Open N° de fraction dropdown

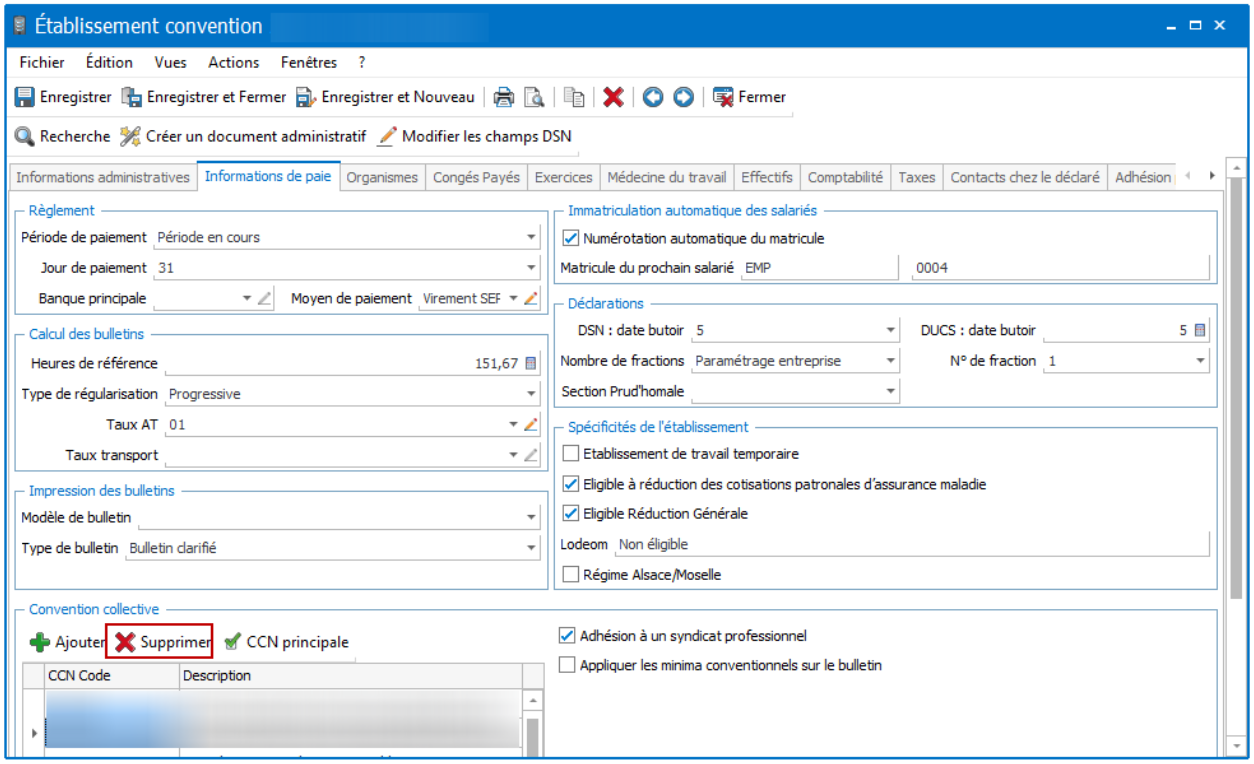tap(1200, 361)
